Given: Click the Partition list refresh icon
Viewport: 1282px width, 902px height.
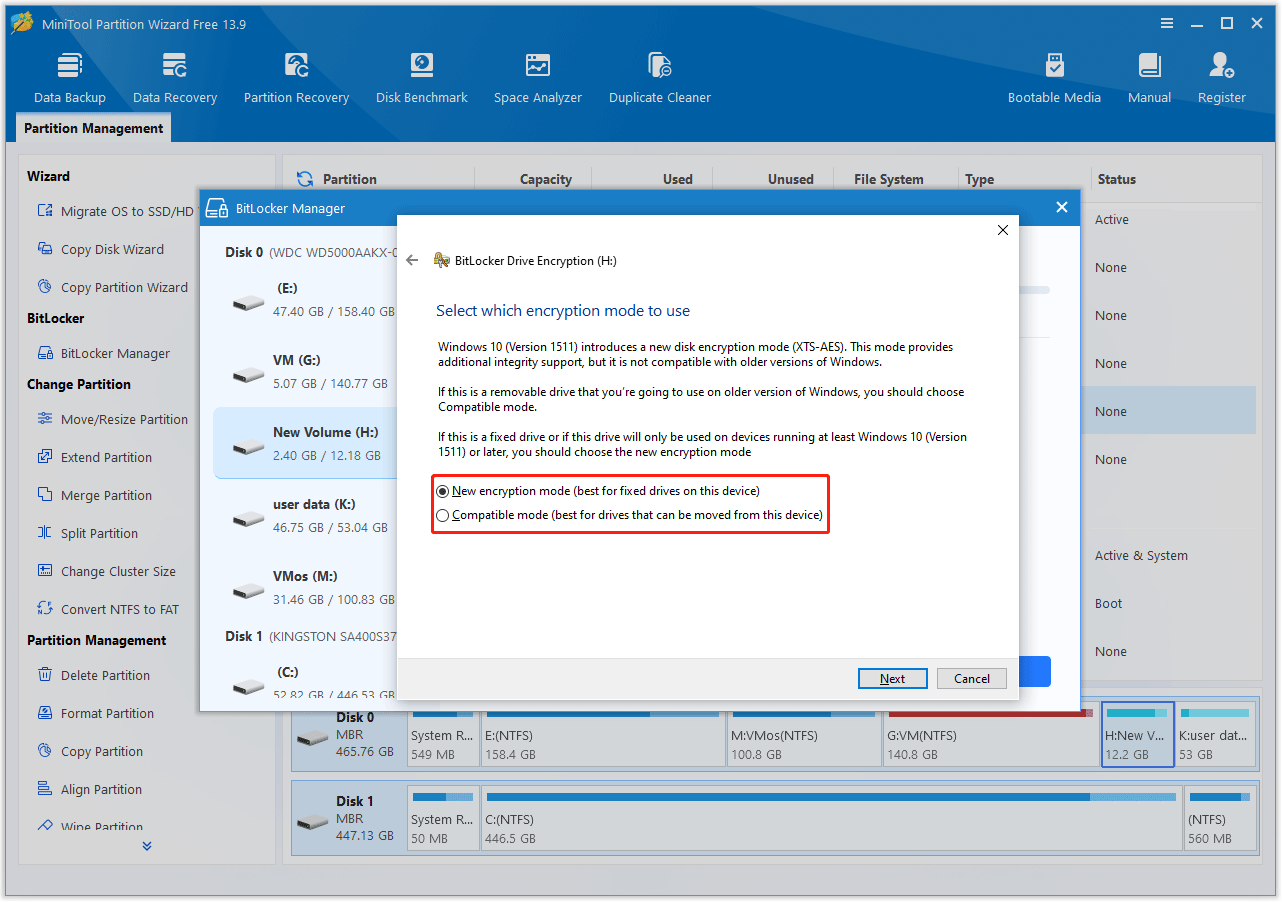Looking at the screenshot, I should (x=305, y=179).
